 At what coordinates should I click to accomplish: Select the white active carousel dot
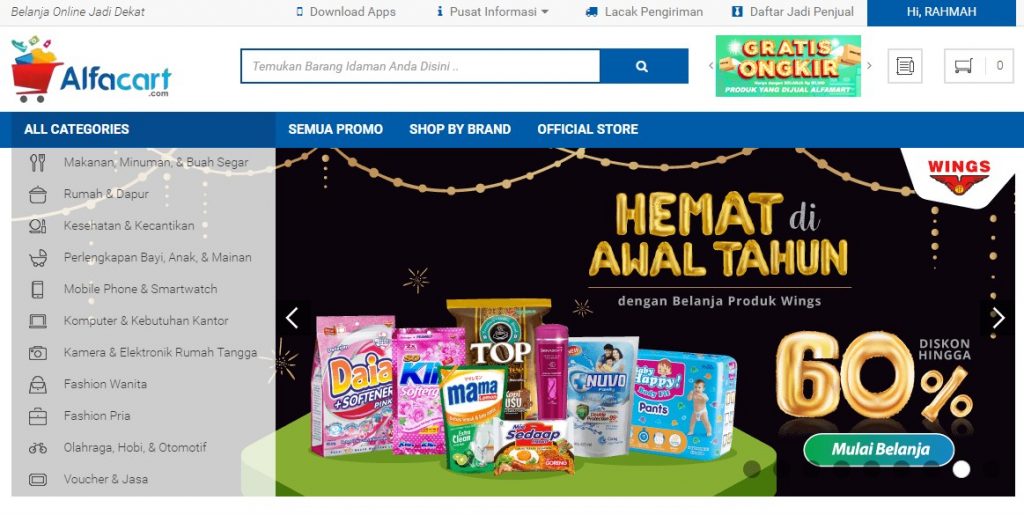(x=961, y=469)
